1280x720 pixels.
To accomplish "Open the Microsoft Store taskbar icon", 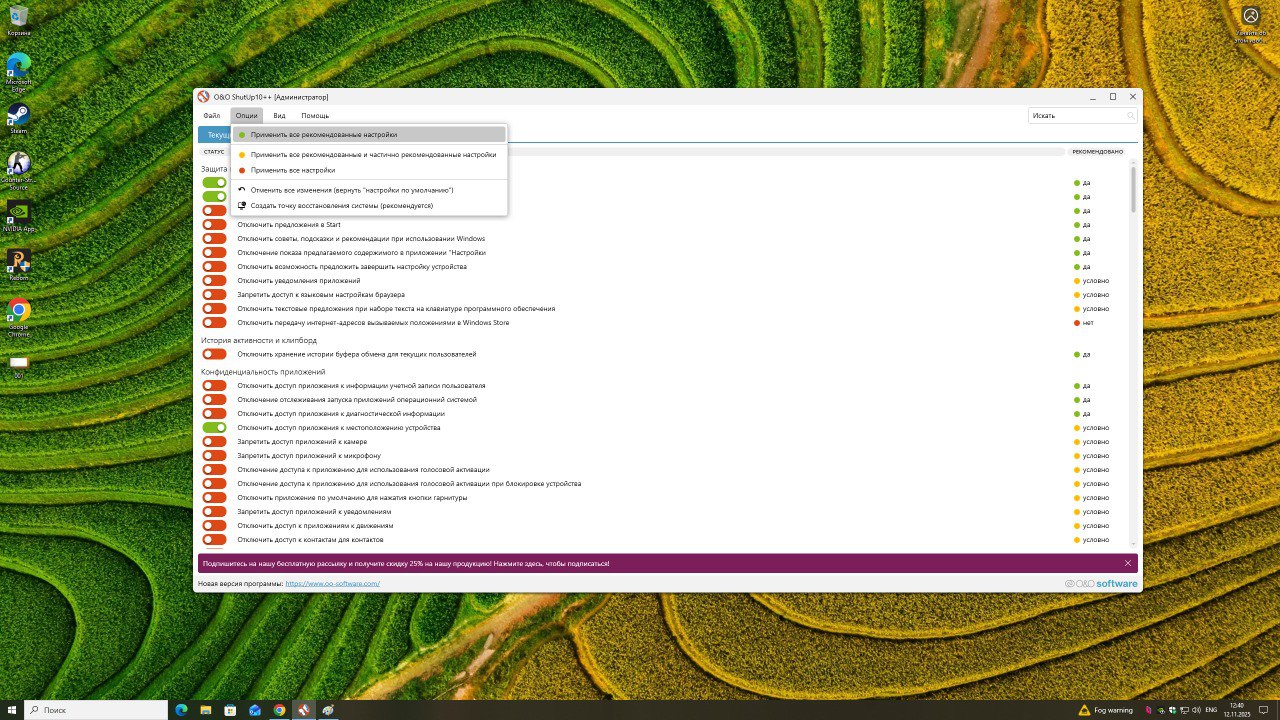I will pyautogui.click(x=230, y=710).
